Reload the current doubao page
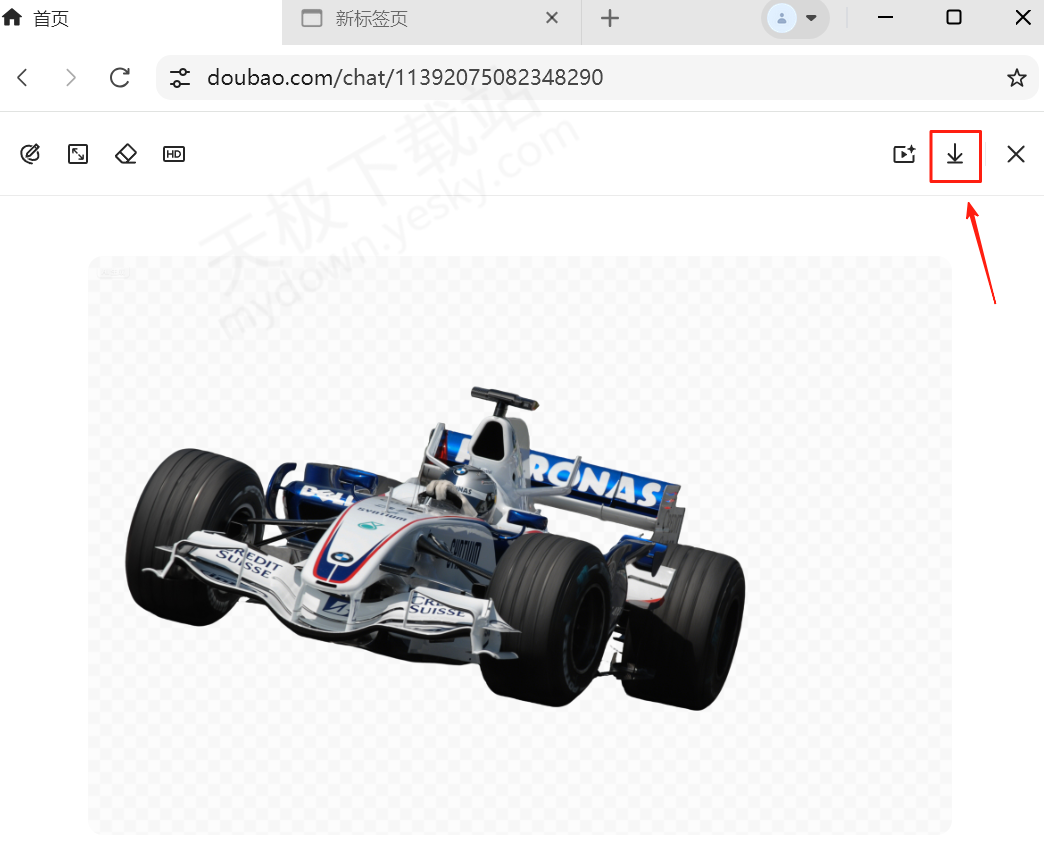This screenshot has height=849, width=1044. click(120, 78)
